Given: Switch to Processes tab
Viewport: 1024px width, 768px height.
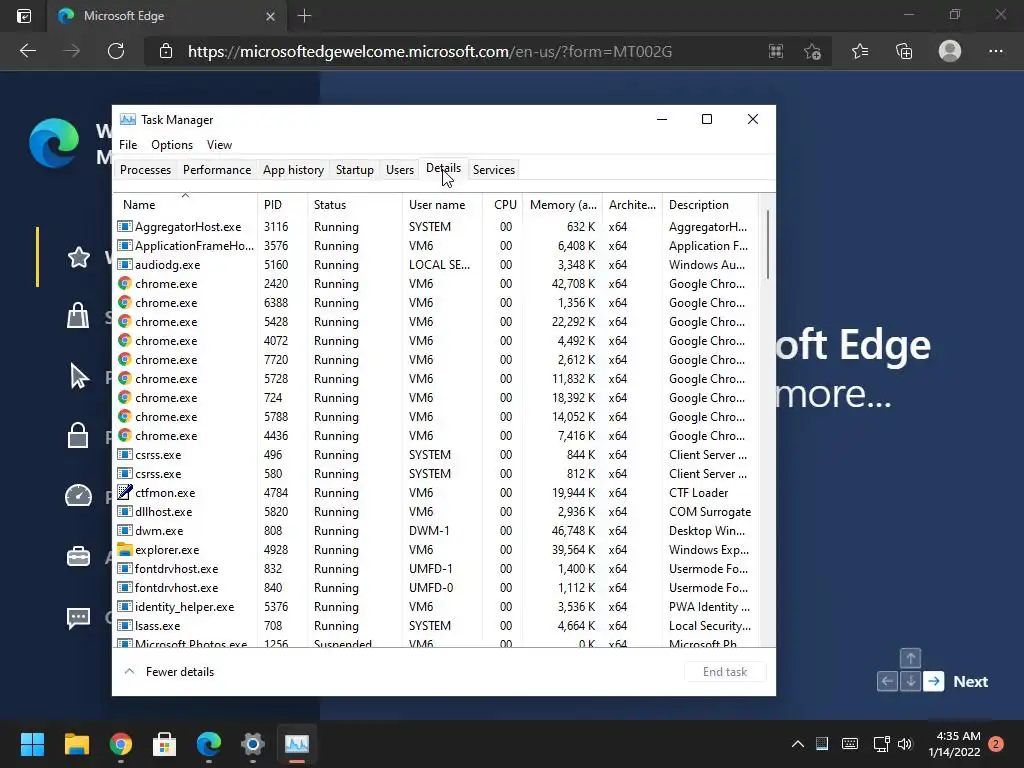Looking at the screenshot, I should pyautogui.click(x=146, y=170).
